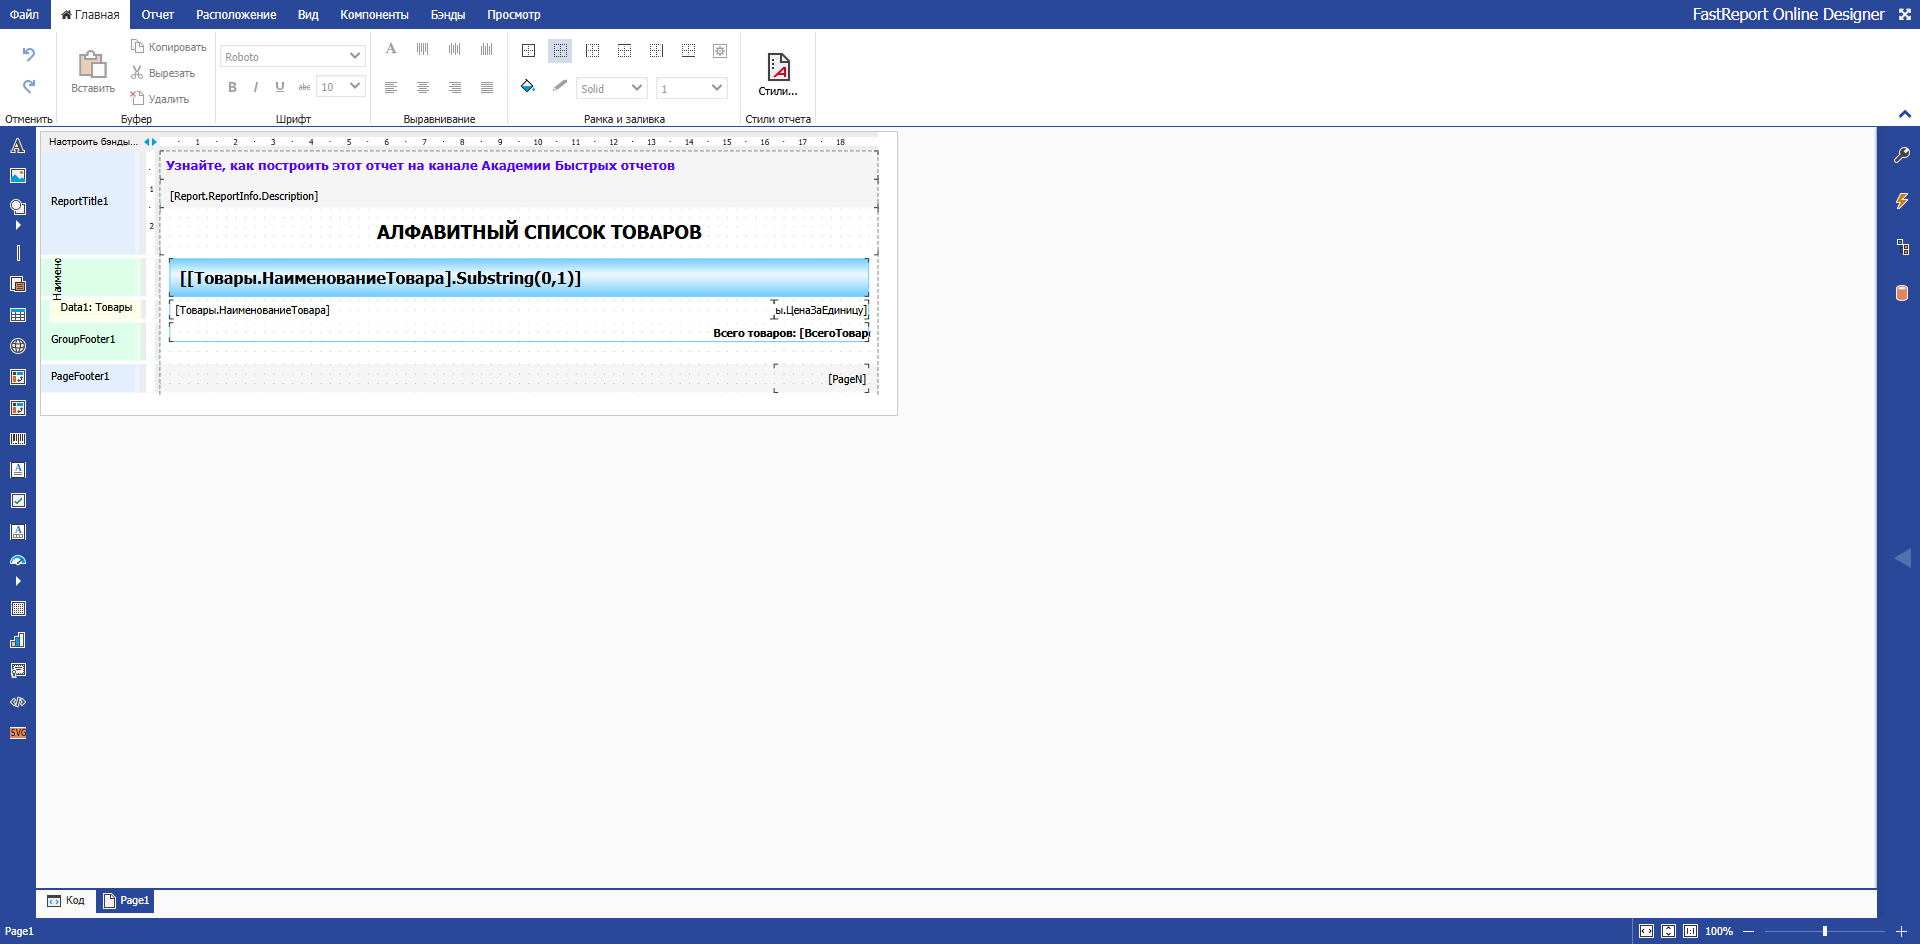
Task: Select the SVG object tool
Action: tap(18, 733)
